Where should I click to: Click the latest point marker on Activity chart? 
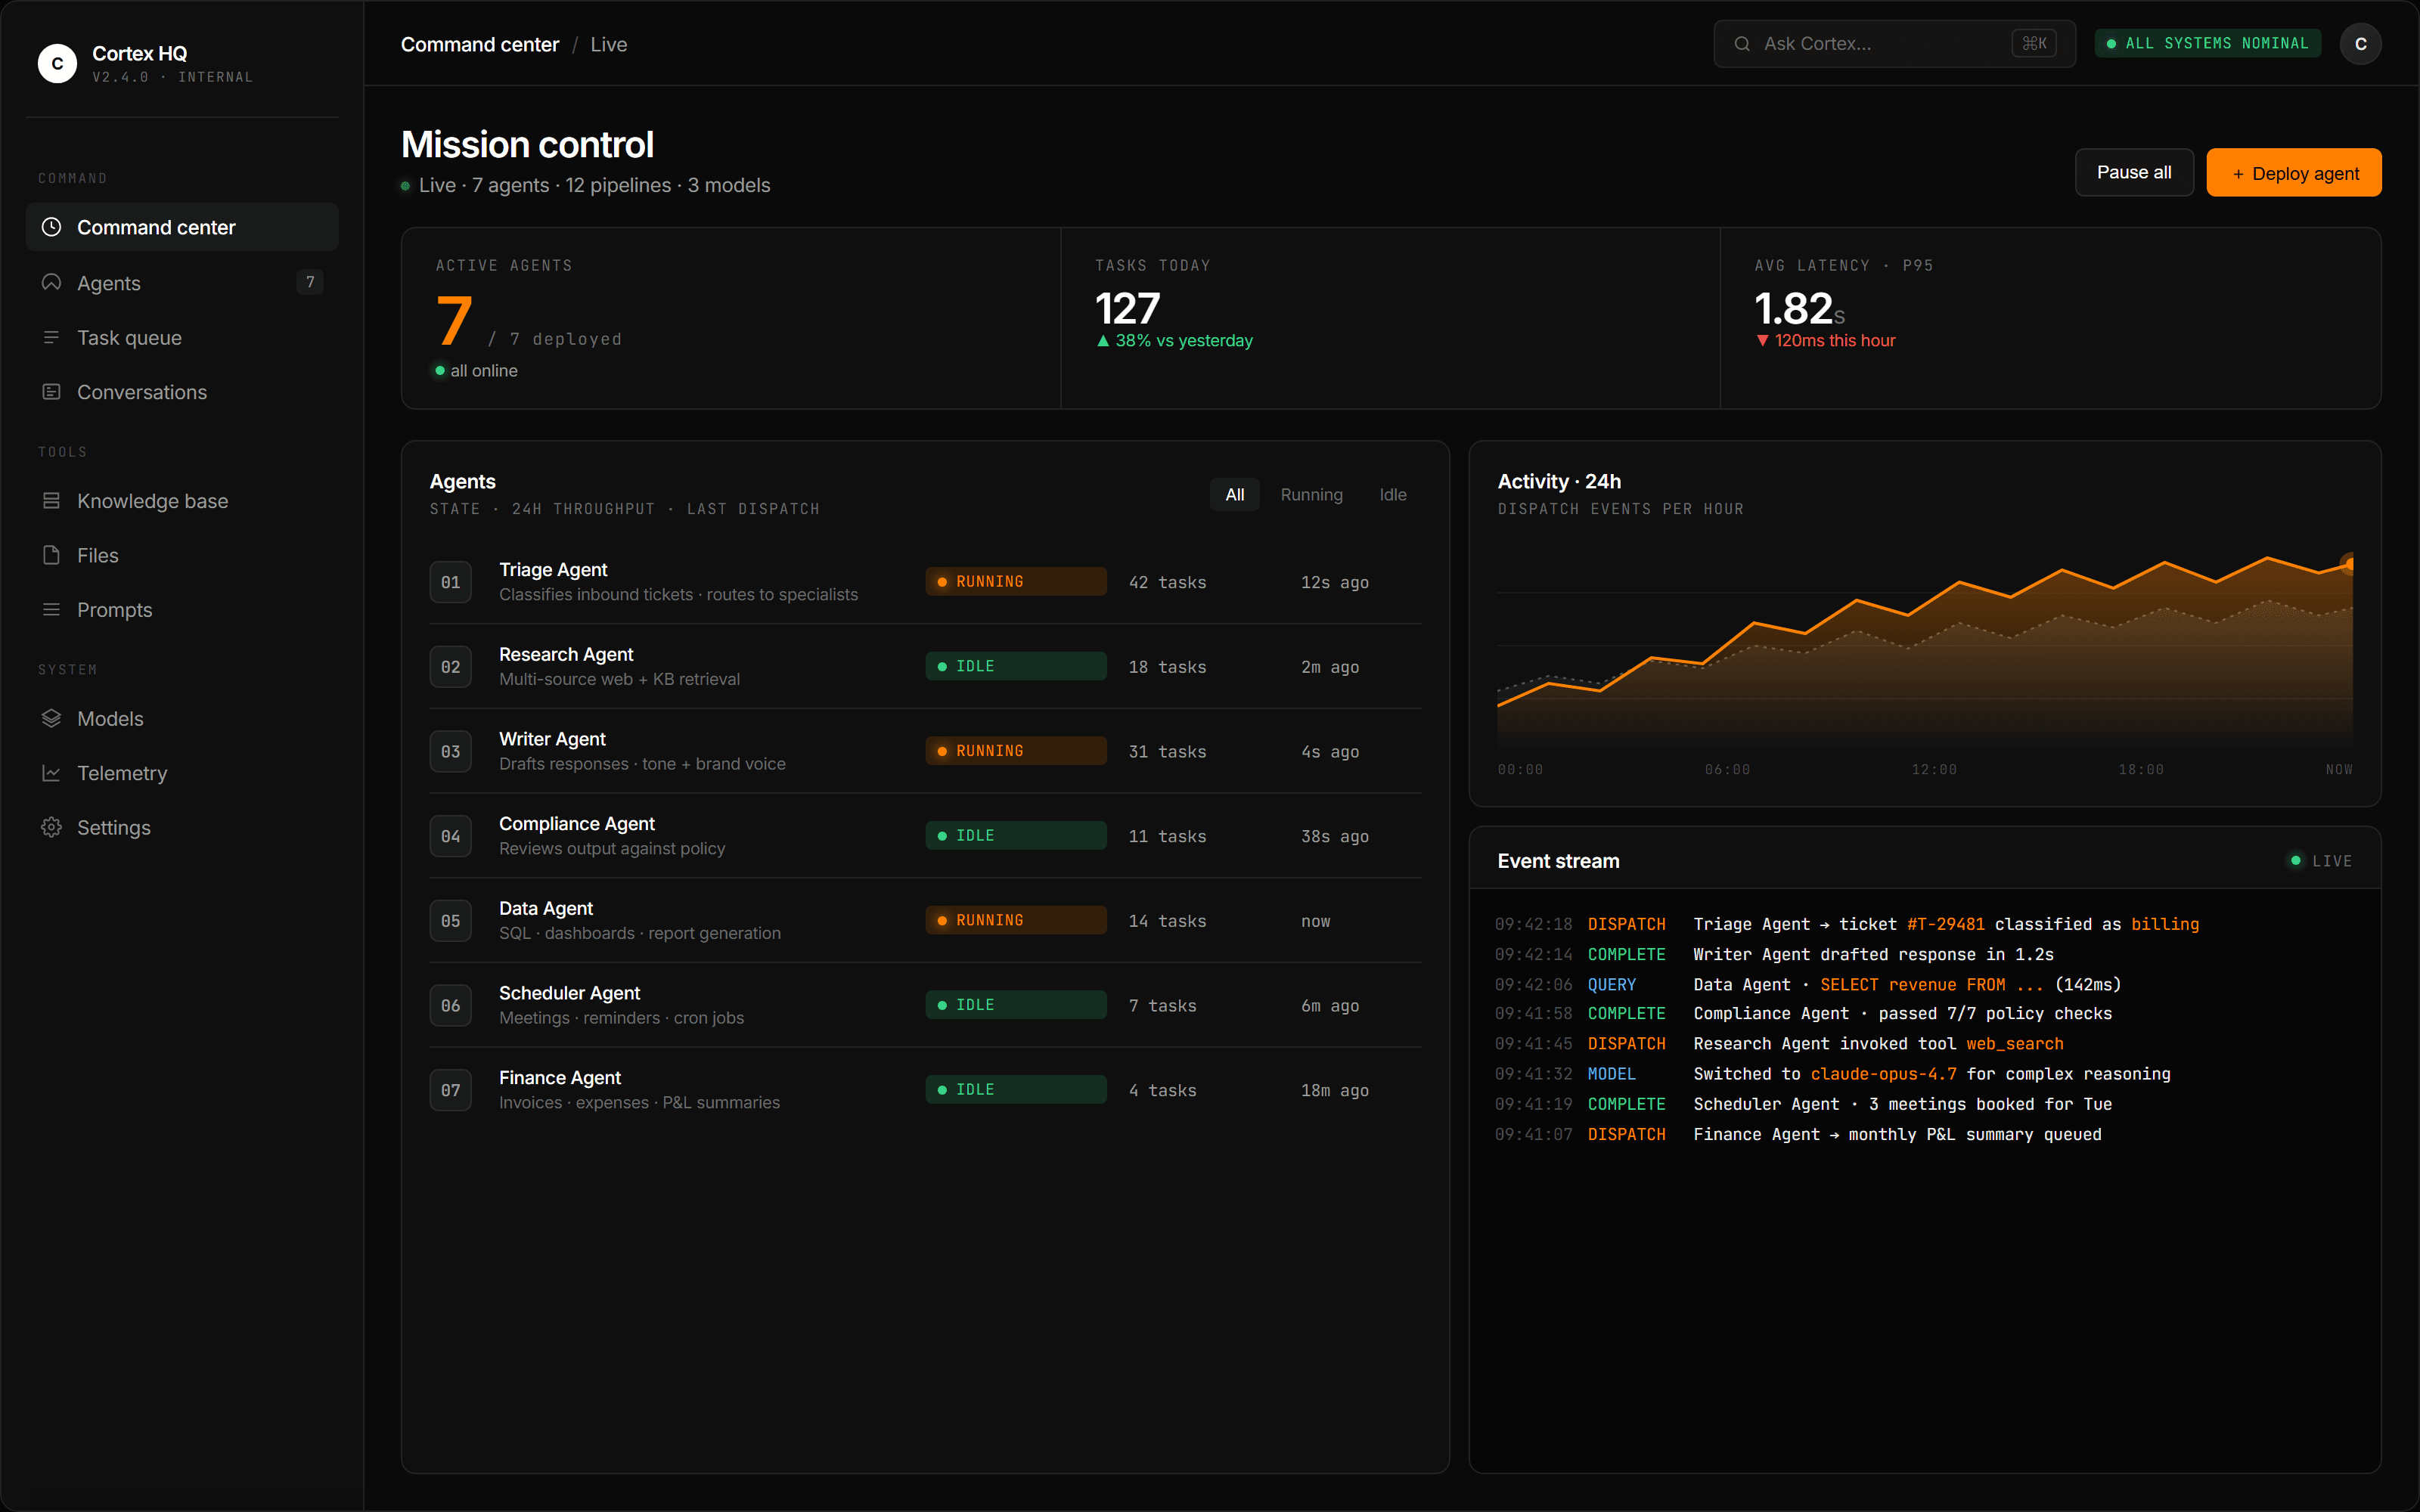tap(2349, 565)
